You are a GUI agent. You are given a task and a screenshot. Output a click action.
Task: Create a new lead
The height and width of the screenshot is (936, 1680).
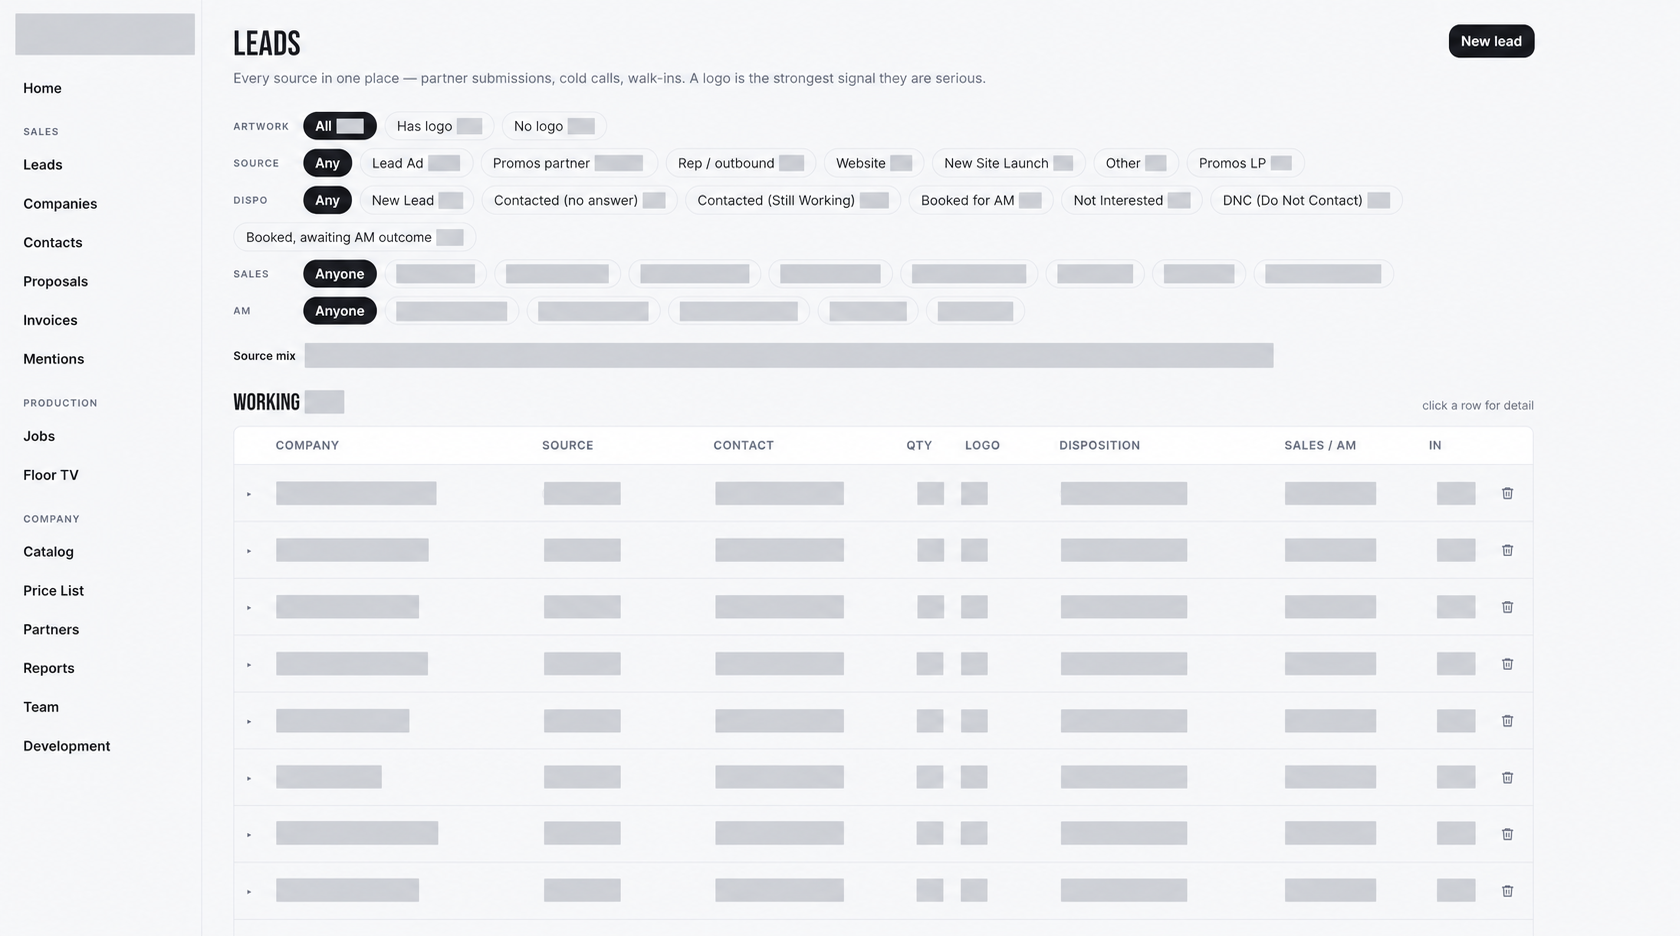tap(1491, 41)
